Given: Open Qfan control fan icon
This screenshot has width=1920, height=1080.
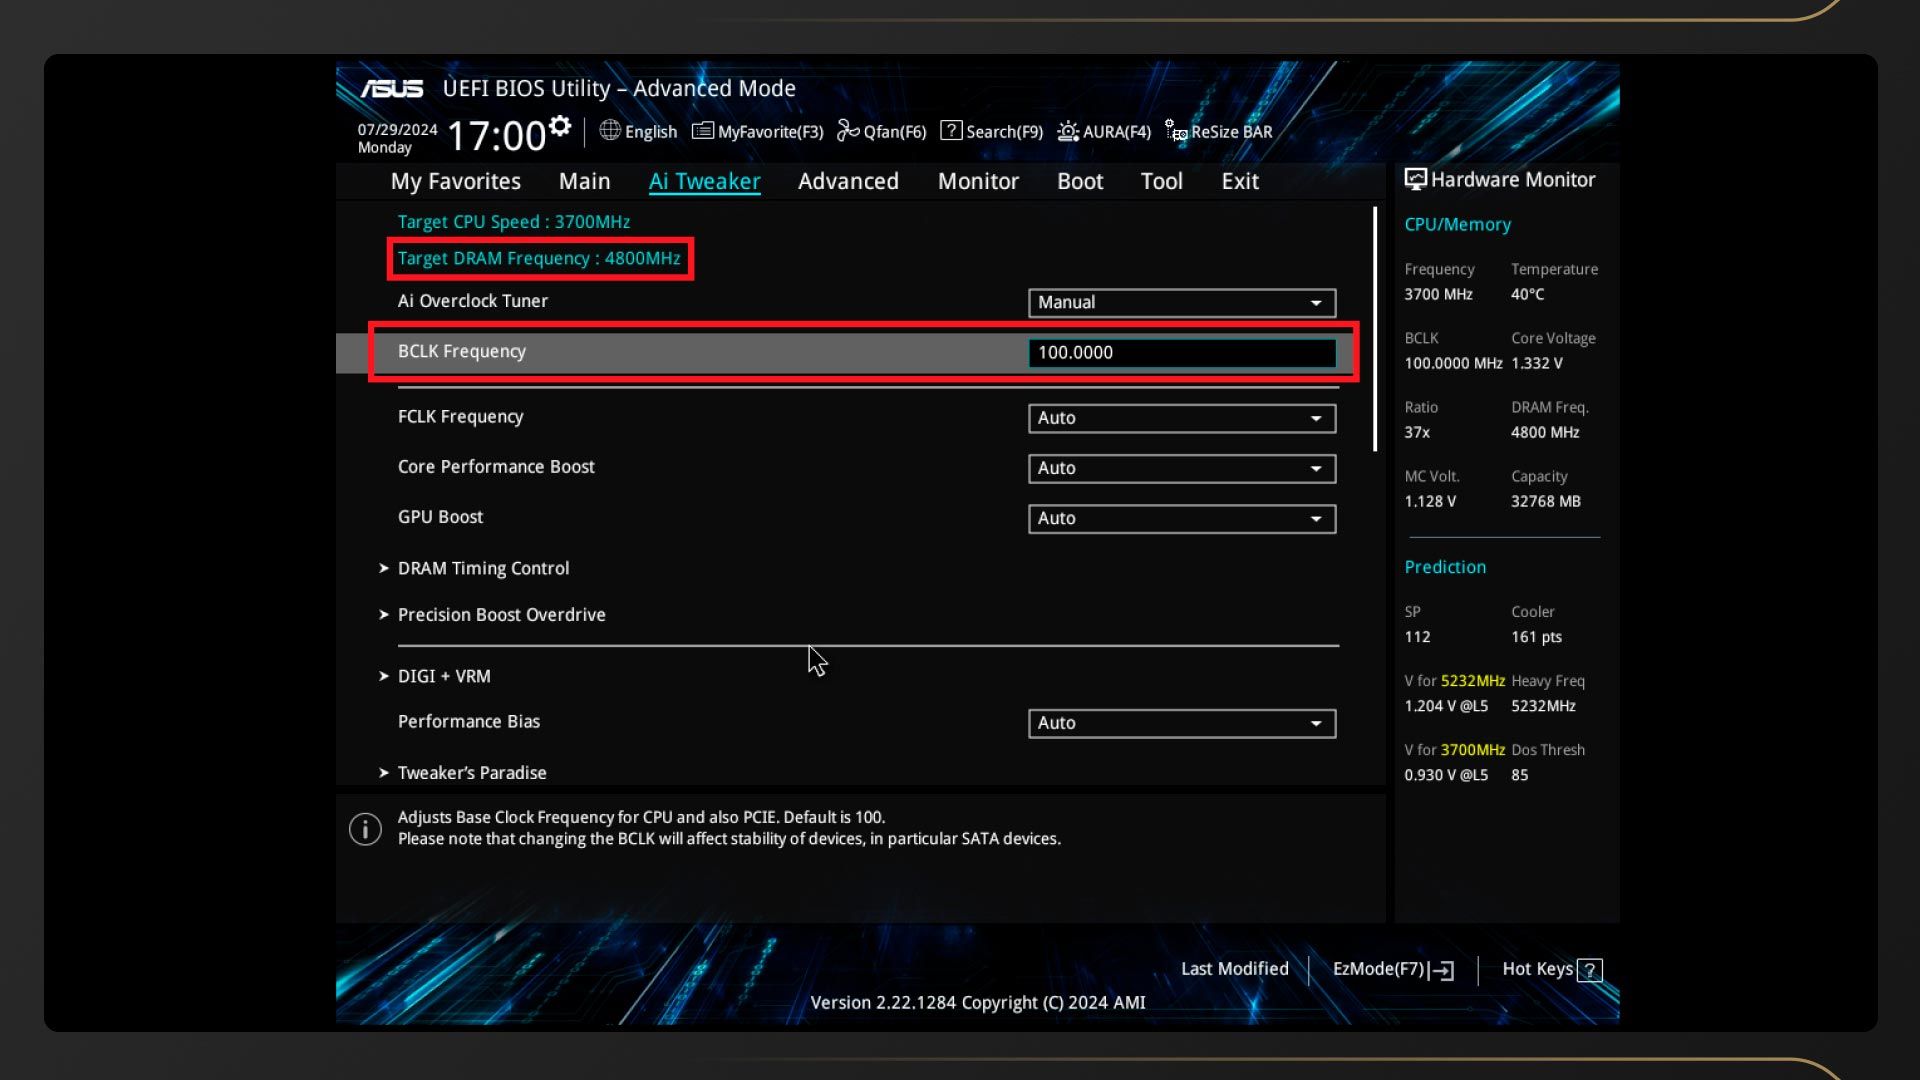Looking at the screenshot, I should pyautogui.click(x=848, y=131).
